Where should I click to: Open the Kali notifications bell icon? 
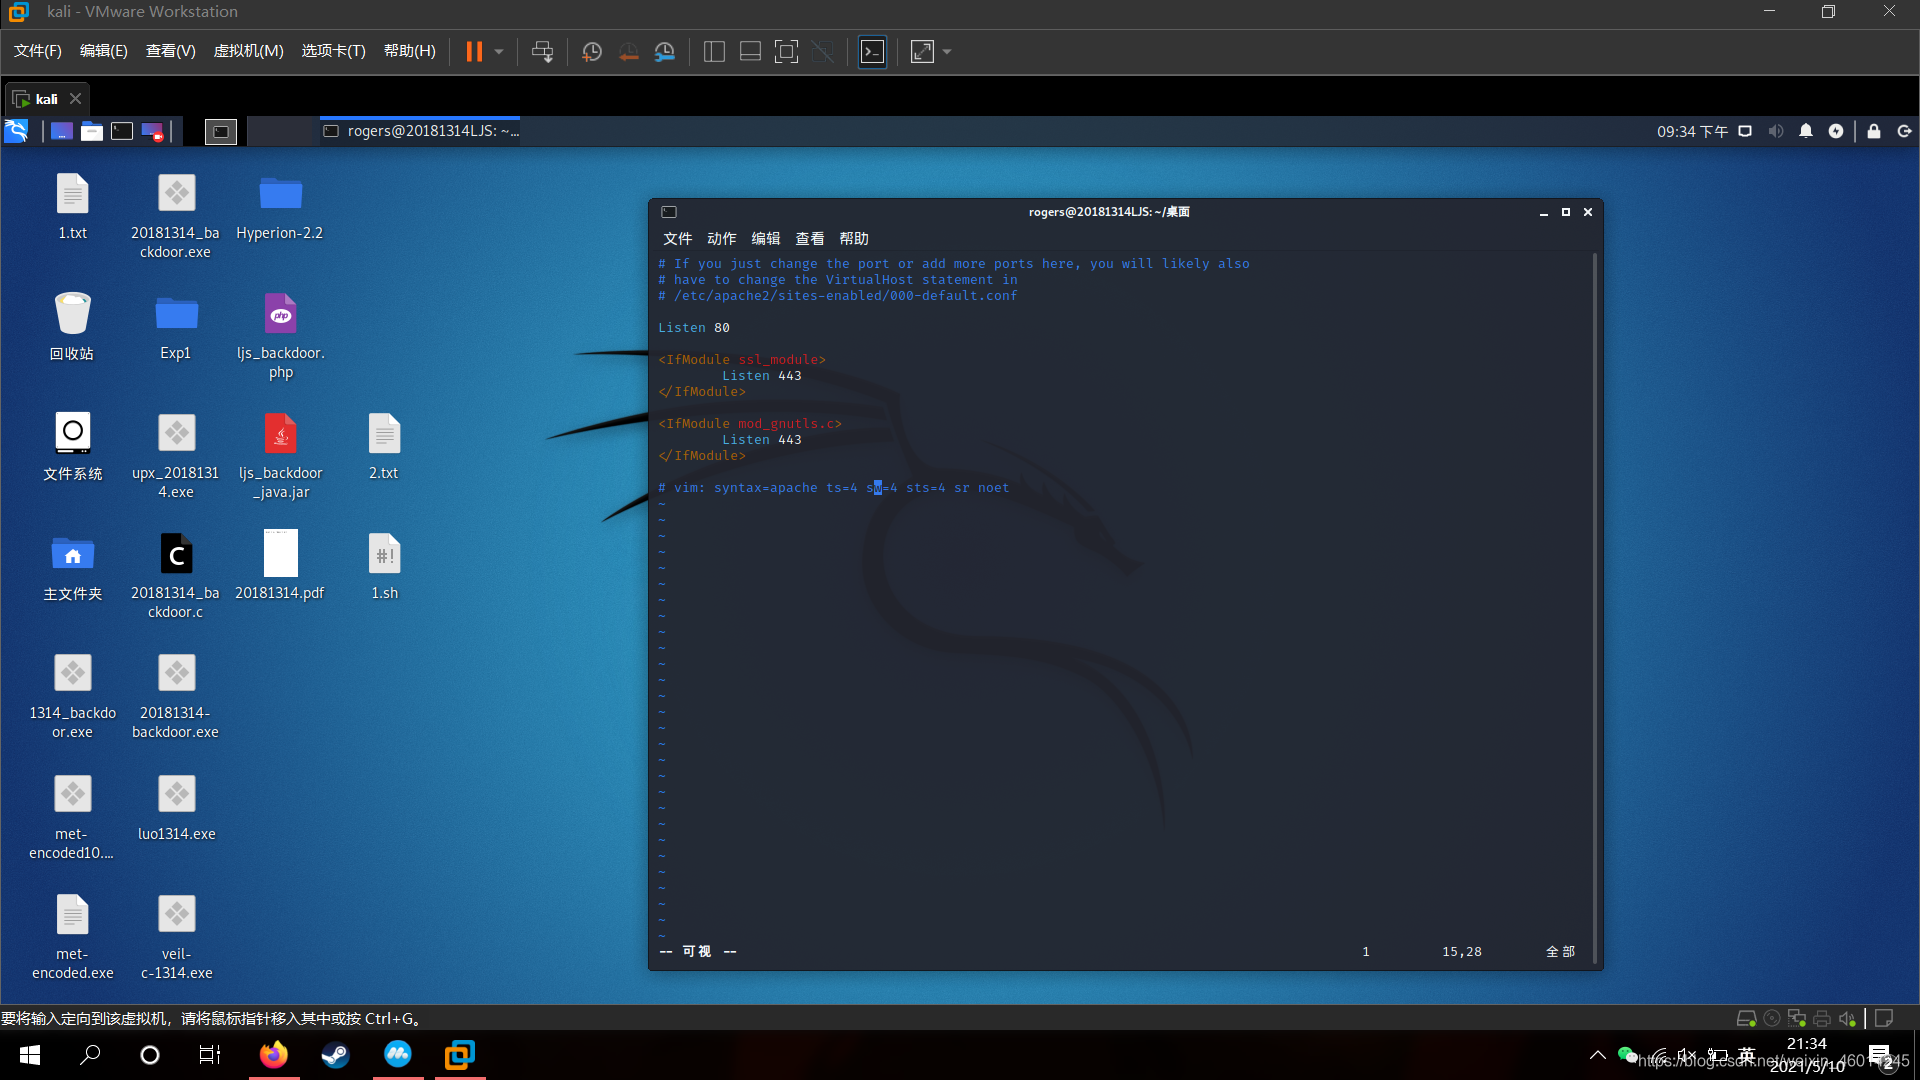coord(1806,131)
